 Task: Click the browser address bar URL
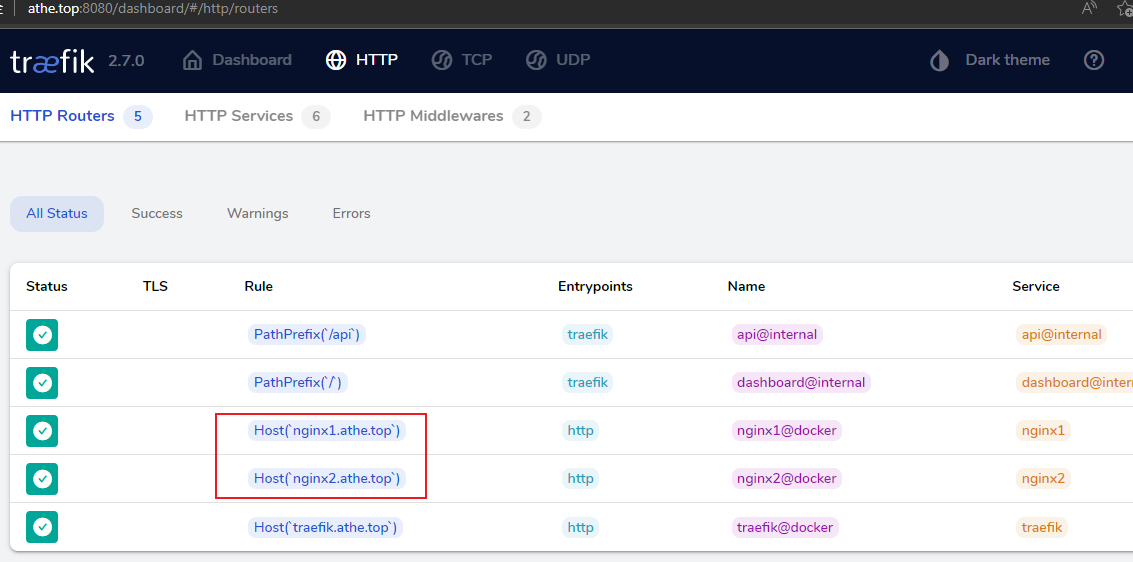pyautogui.click(x=152, y=9)
